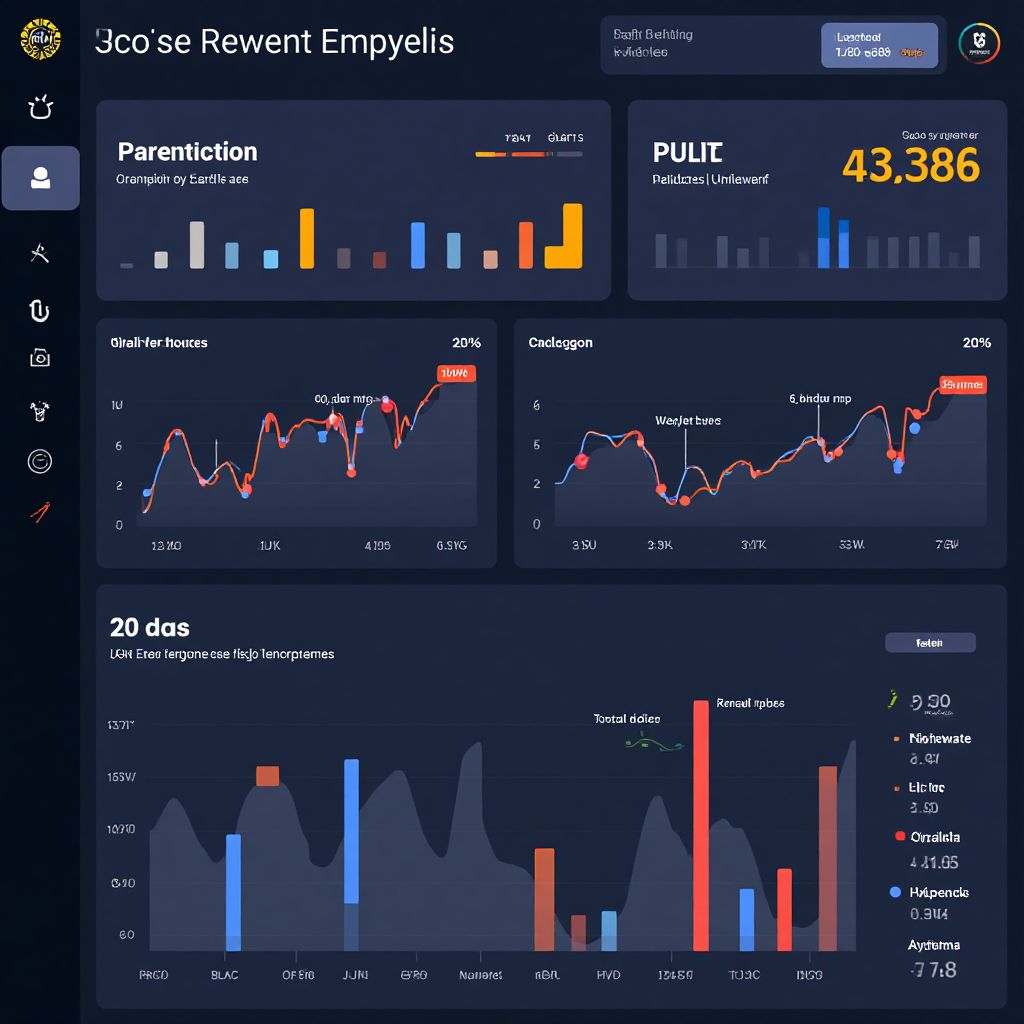The width and height of the screenshot is (1024, 1024).
Task: Open the Lasctoal date selector in header
Action: [879, 44]
